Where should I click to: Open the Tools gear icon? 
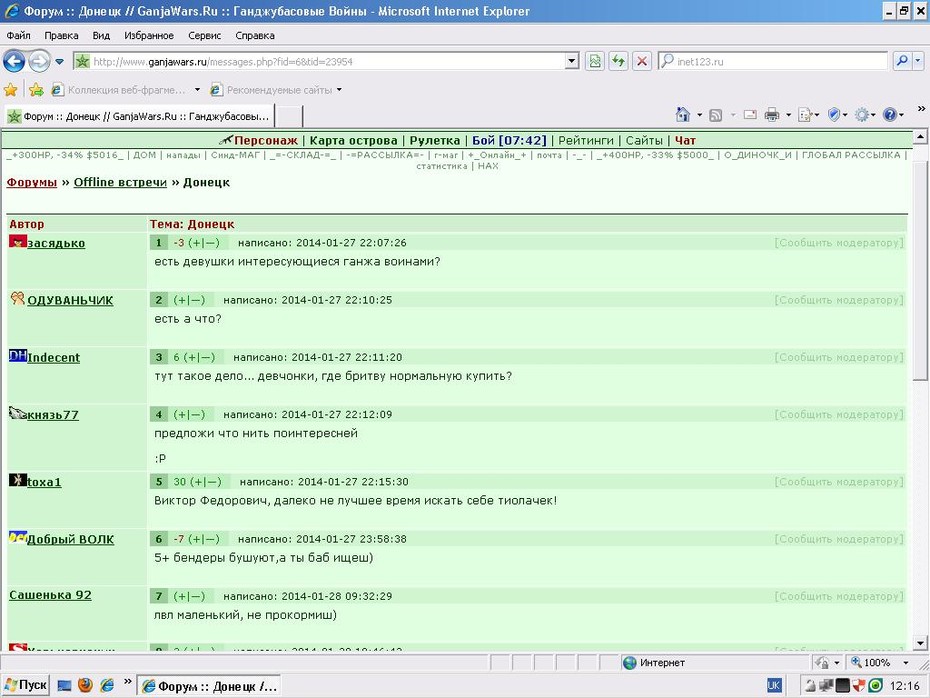[x=862, y=114]
